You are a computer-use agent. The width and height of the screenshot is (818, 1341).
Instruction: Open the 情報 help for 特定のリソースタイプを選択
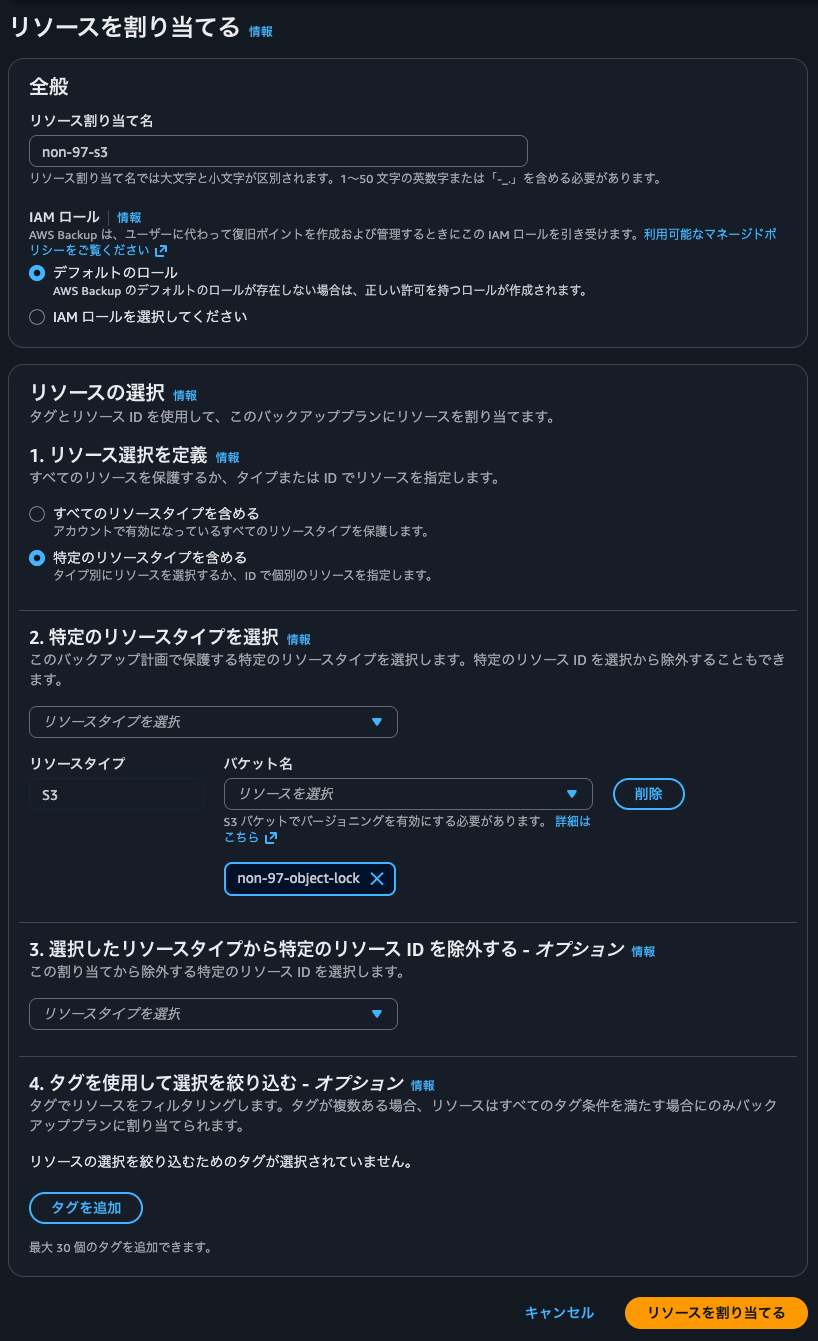[x=297, y=639]
